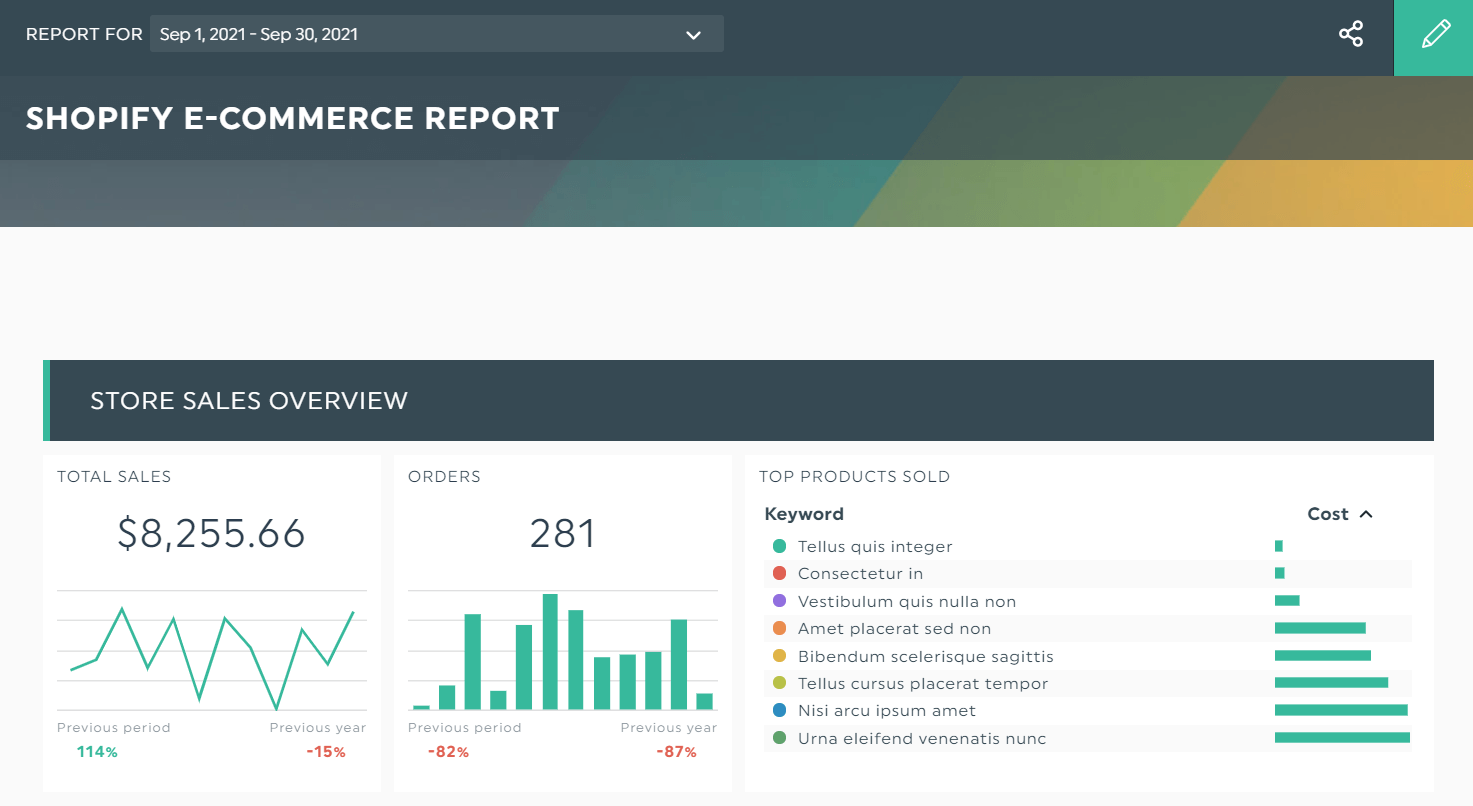
Task: Select the 'Tellus quis integer' row text
Action: [875, 546]
